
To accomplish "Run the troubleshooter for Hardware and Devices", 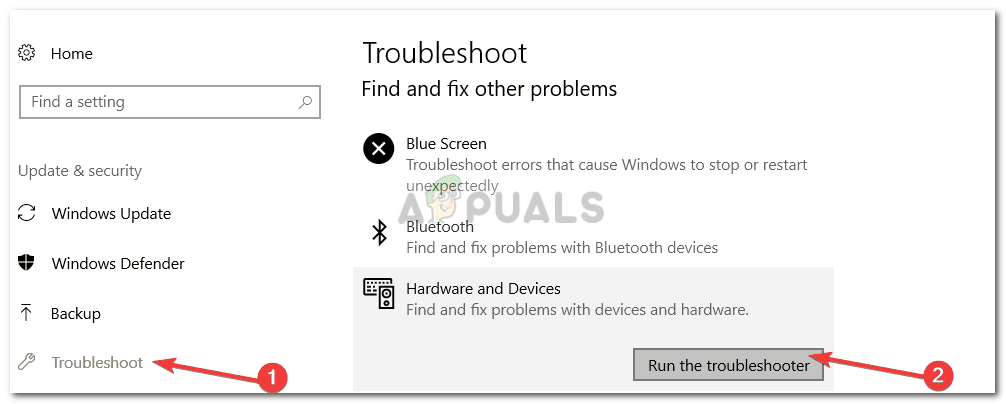I will 728,366.
